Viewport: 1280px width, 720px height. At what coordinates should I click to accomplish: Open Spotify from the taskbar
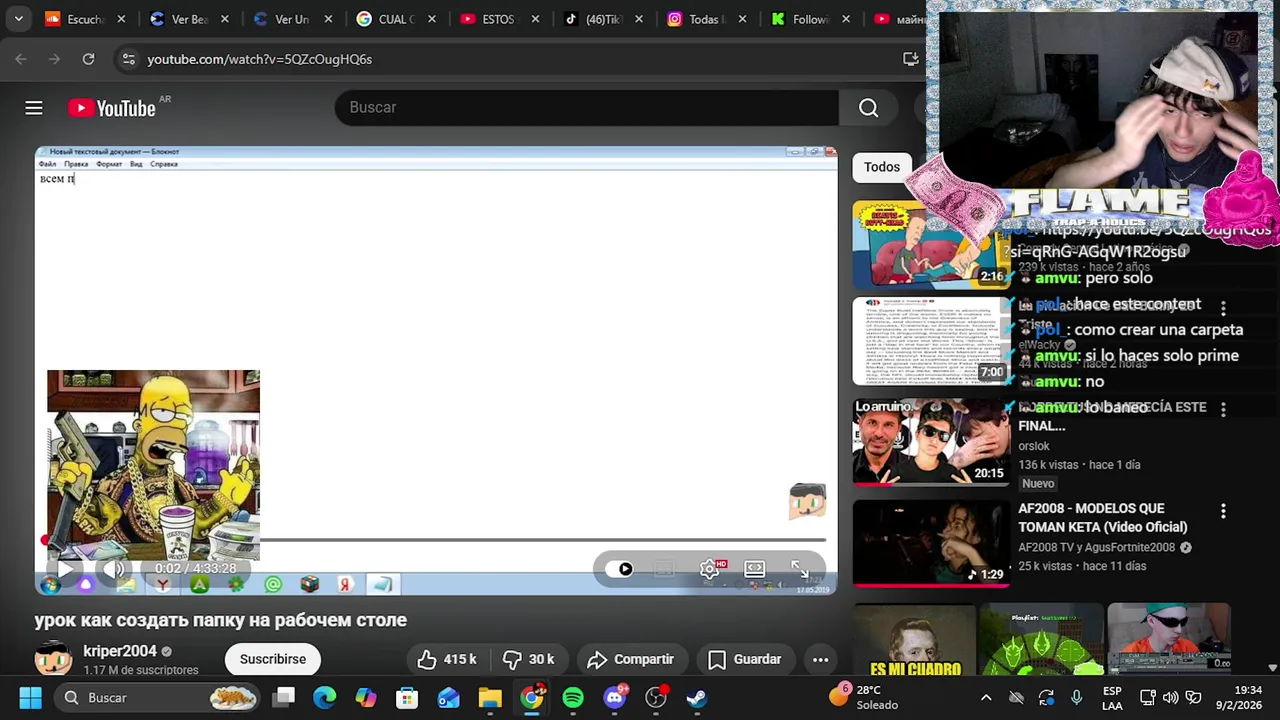pos(573,697)
